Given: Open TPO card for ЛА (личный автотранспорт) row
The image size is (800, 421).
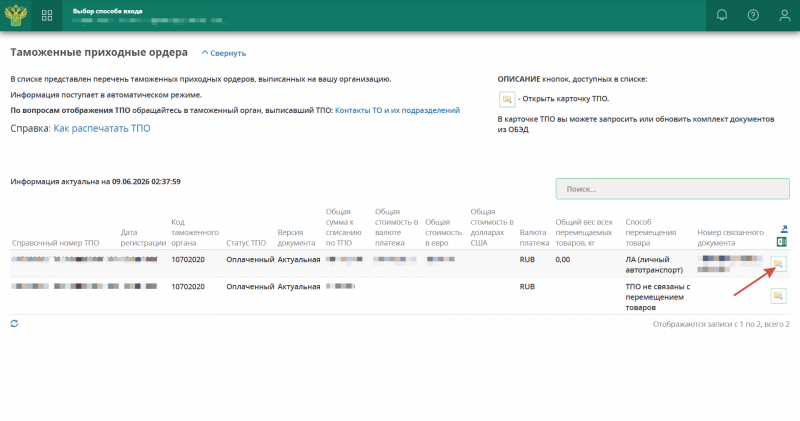Looking at the screenshot, I should (x=778, y=264).
